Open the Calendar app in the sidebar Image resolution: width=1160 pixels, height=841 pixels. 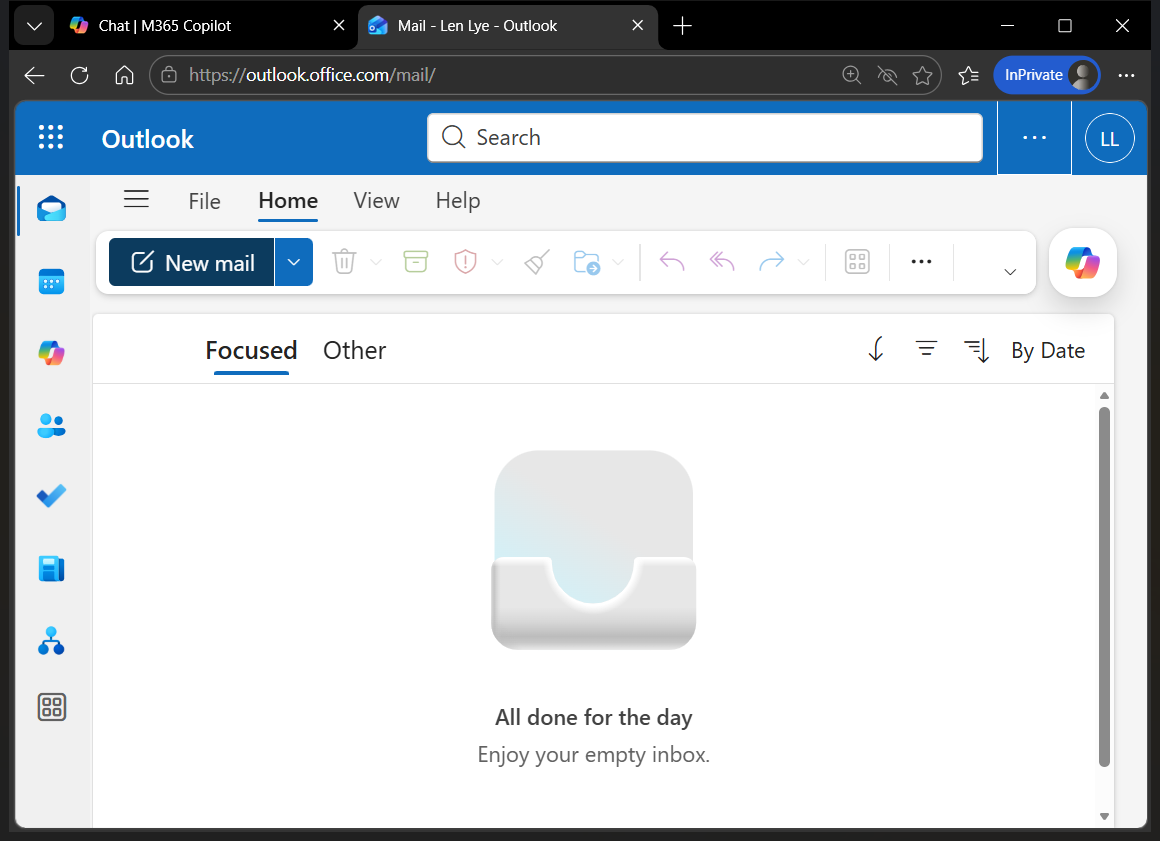tap(51, 281)
